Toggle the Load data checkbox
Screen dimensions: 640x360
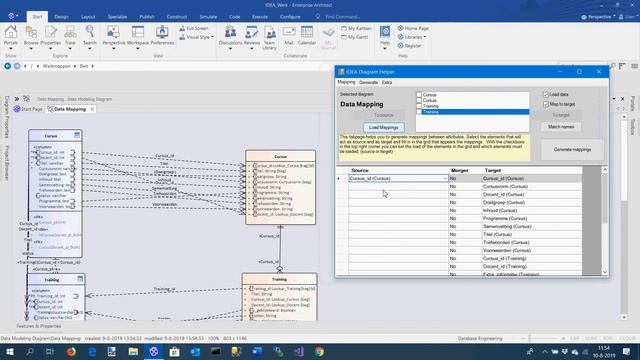point(546,94)
